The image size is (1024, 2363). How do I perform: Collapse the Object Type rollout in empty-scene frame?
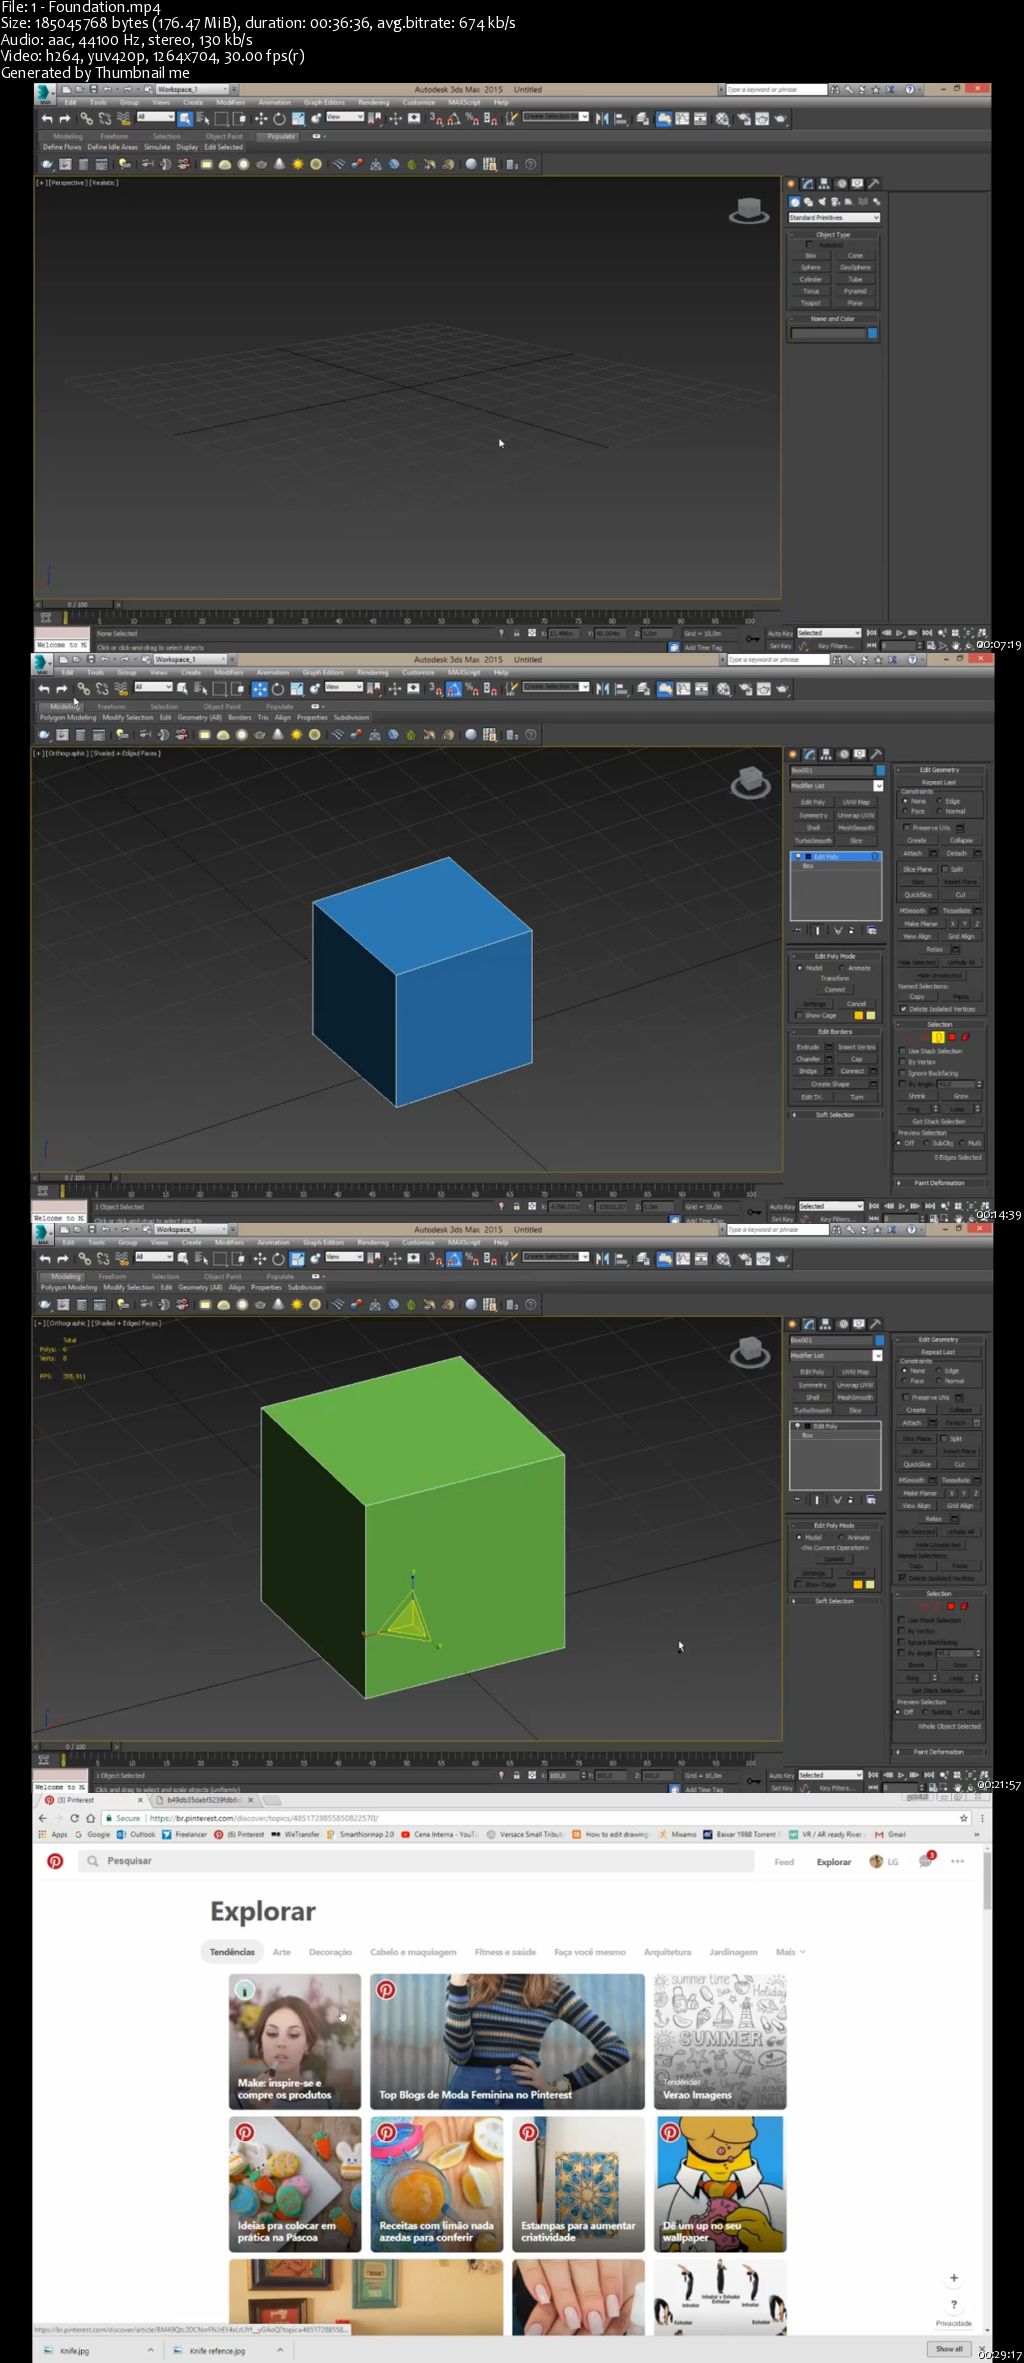coord(833,235)
